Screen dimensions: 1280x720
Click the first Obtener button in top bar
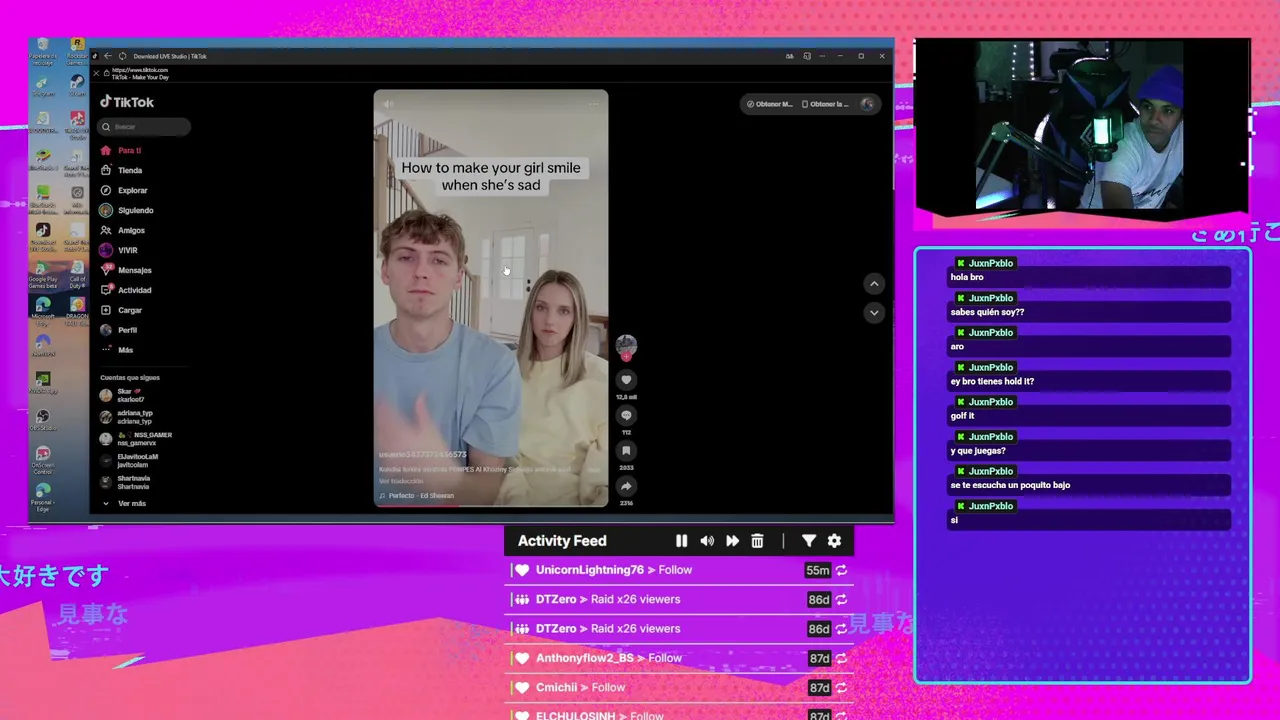pos(769,104)
